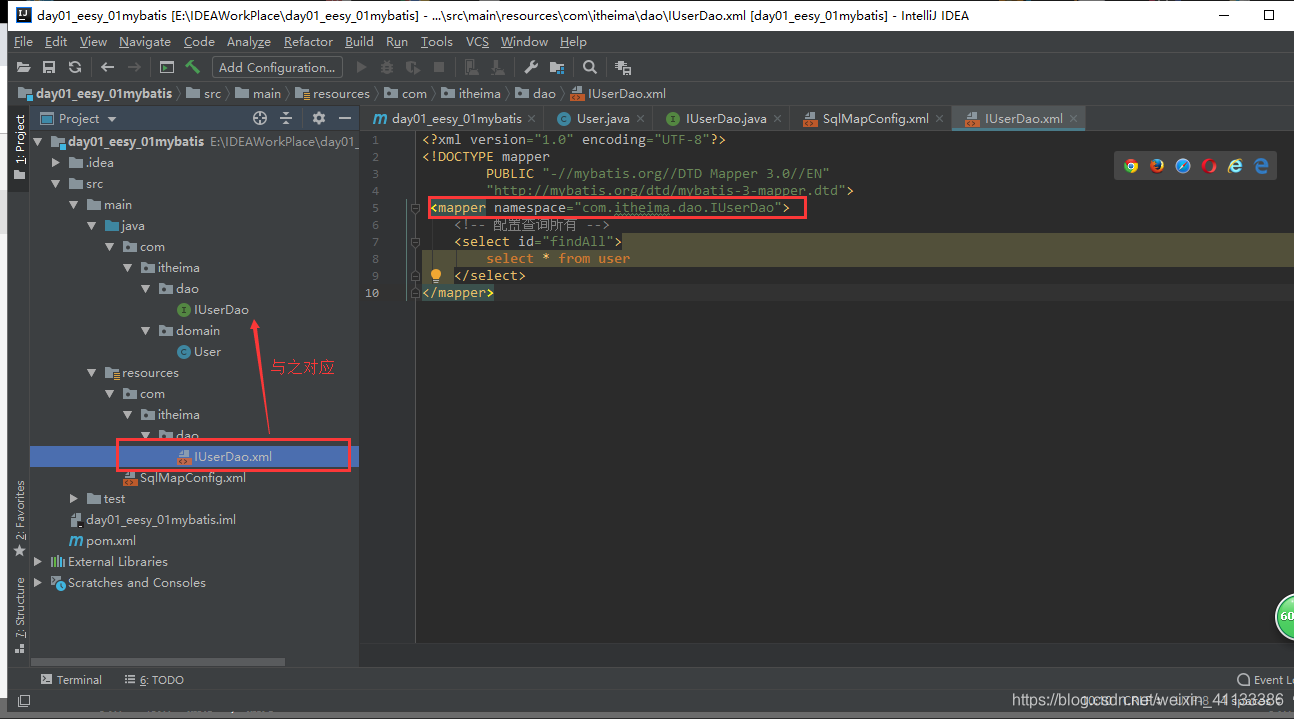Click the Project panel horizontal scrollbar

pyautogui.click(x=157, y=661)
